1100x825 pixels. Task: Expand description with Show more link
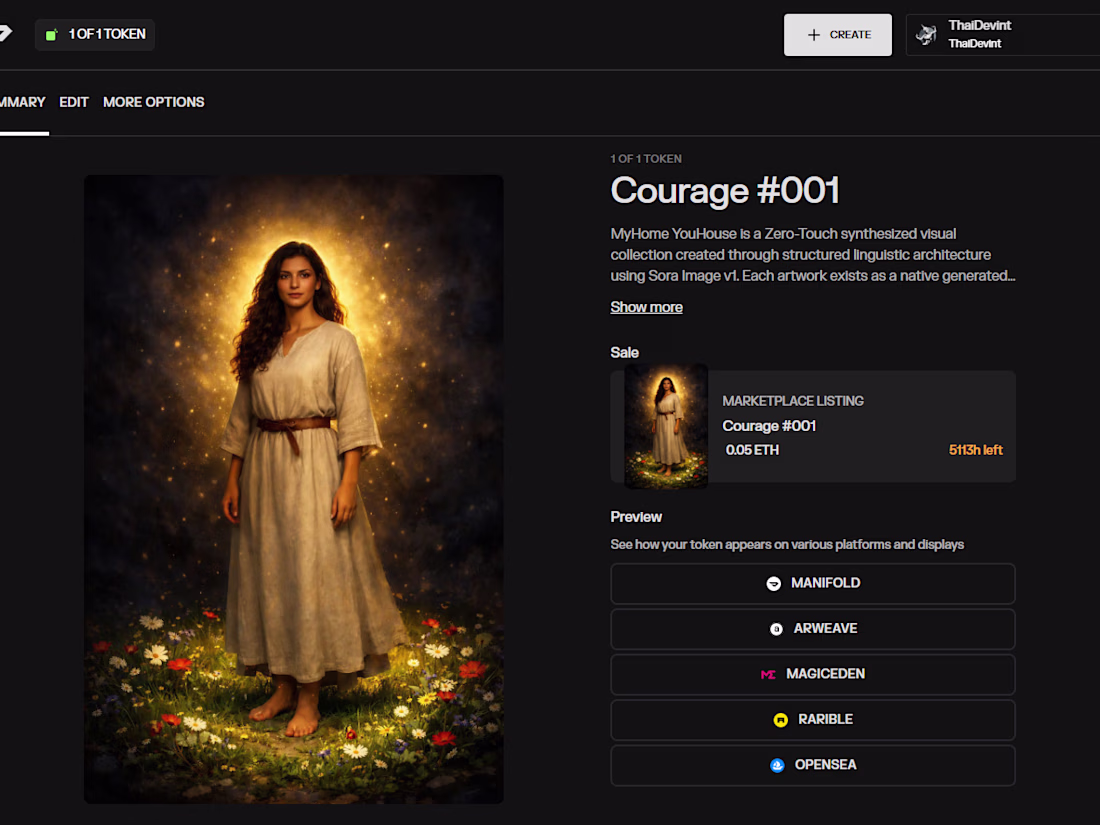646,307
